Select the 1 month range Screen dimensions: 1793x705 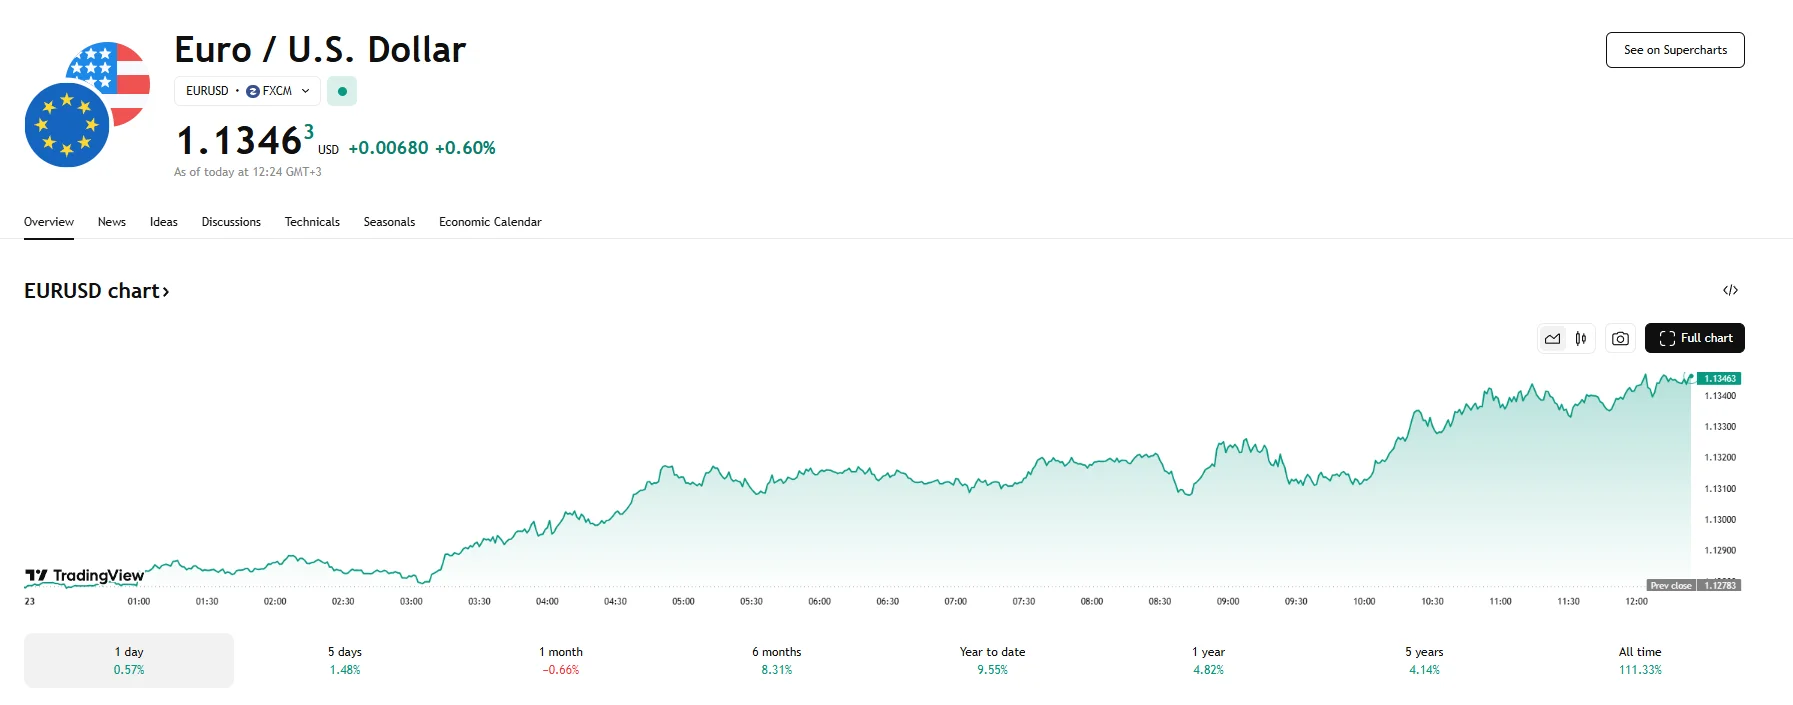561,660
